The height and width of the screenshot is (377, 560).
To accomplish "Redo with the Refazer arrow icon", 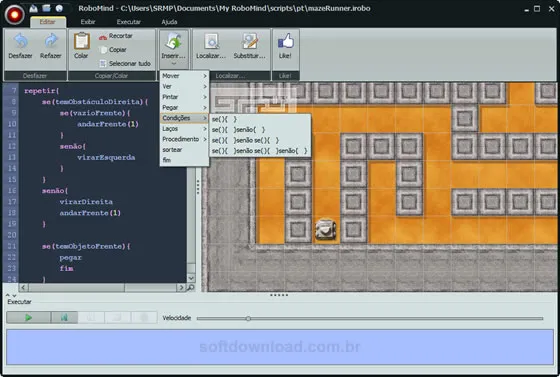I will pyautogui.click(x=51, y=42).
